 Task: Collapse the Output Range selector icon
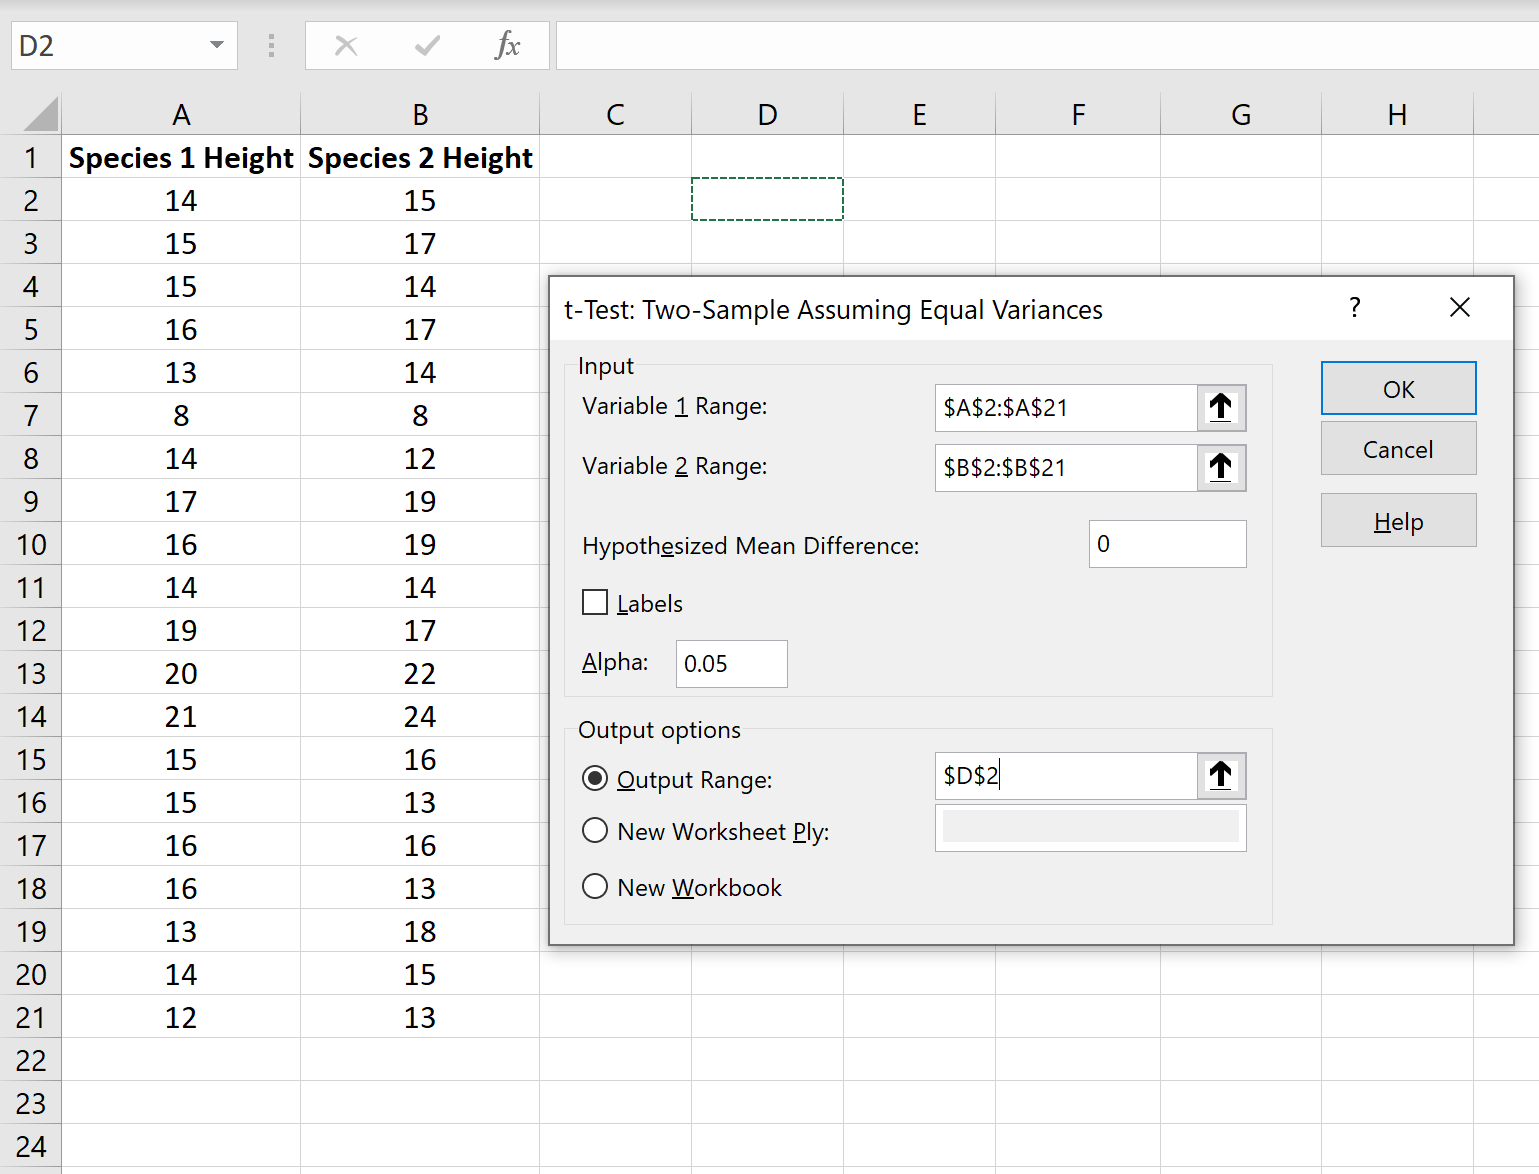[x=1221, y=776]
